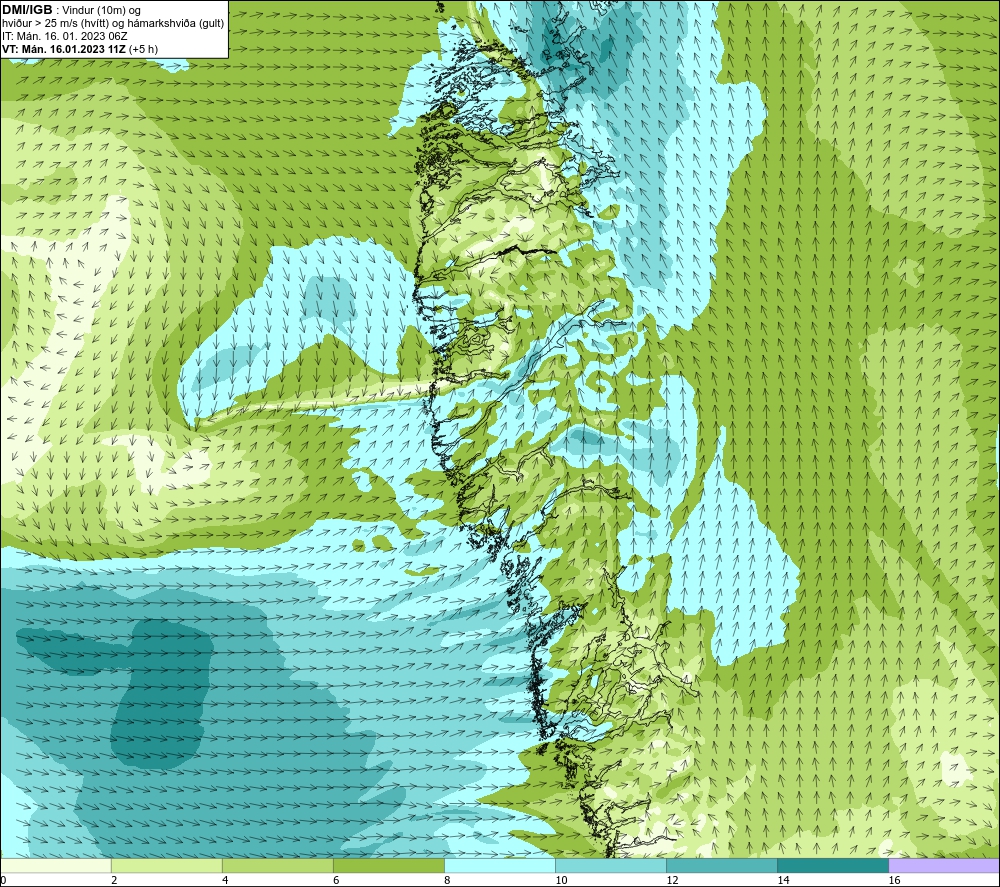1000x887 pixels.
Task: Click the legend label '4'
Action: point(225,881)
